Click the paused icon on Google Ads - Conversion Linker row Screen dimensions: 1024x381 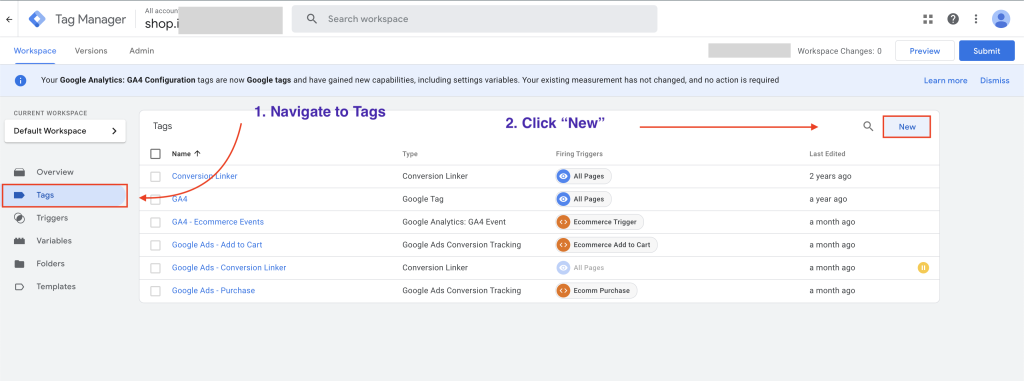923,267
